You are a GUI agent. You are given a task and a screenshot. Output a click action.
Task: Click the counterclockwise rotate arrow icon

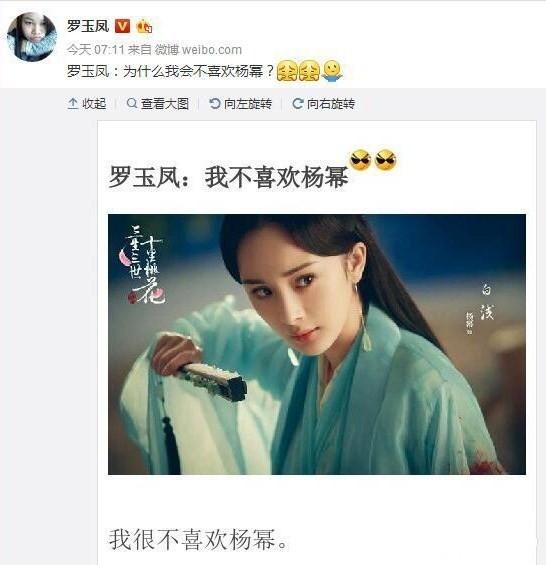click(215, 104)
